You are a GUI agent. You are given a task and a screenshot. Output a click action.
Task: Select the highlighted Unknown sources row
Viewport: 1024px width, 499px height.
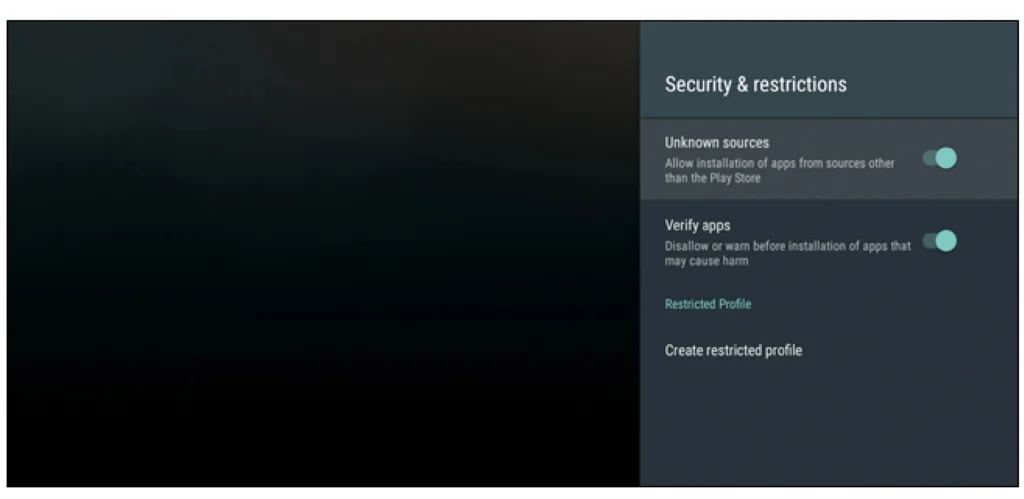tap(828, 158)
